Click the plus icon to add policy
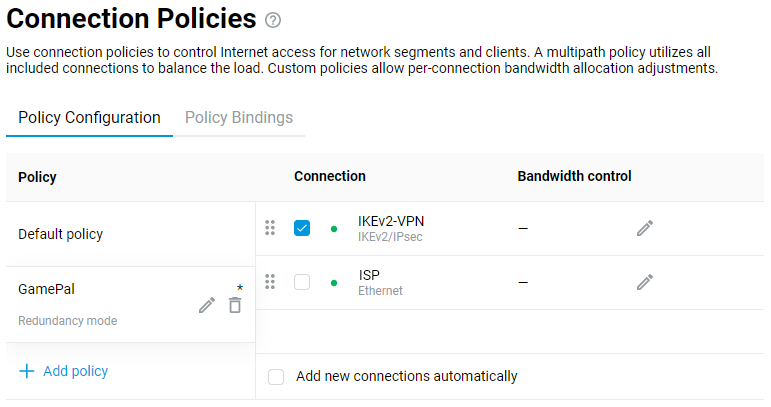This screenshot has height=407, width=771. pyautogui.click(x=27, y=371)
